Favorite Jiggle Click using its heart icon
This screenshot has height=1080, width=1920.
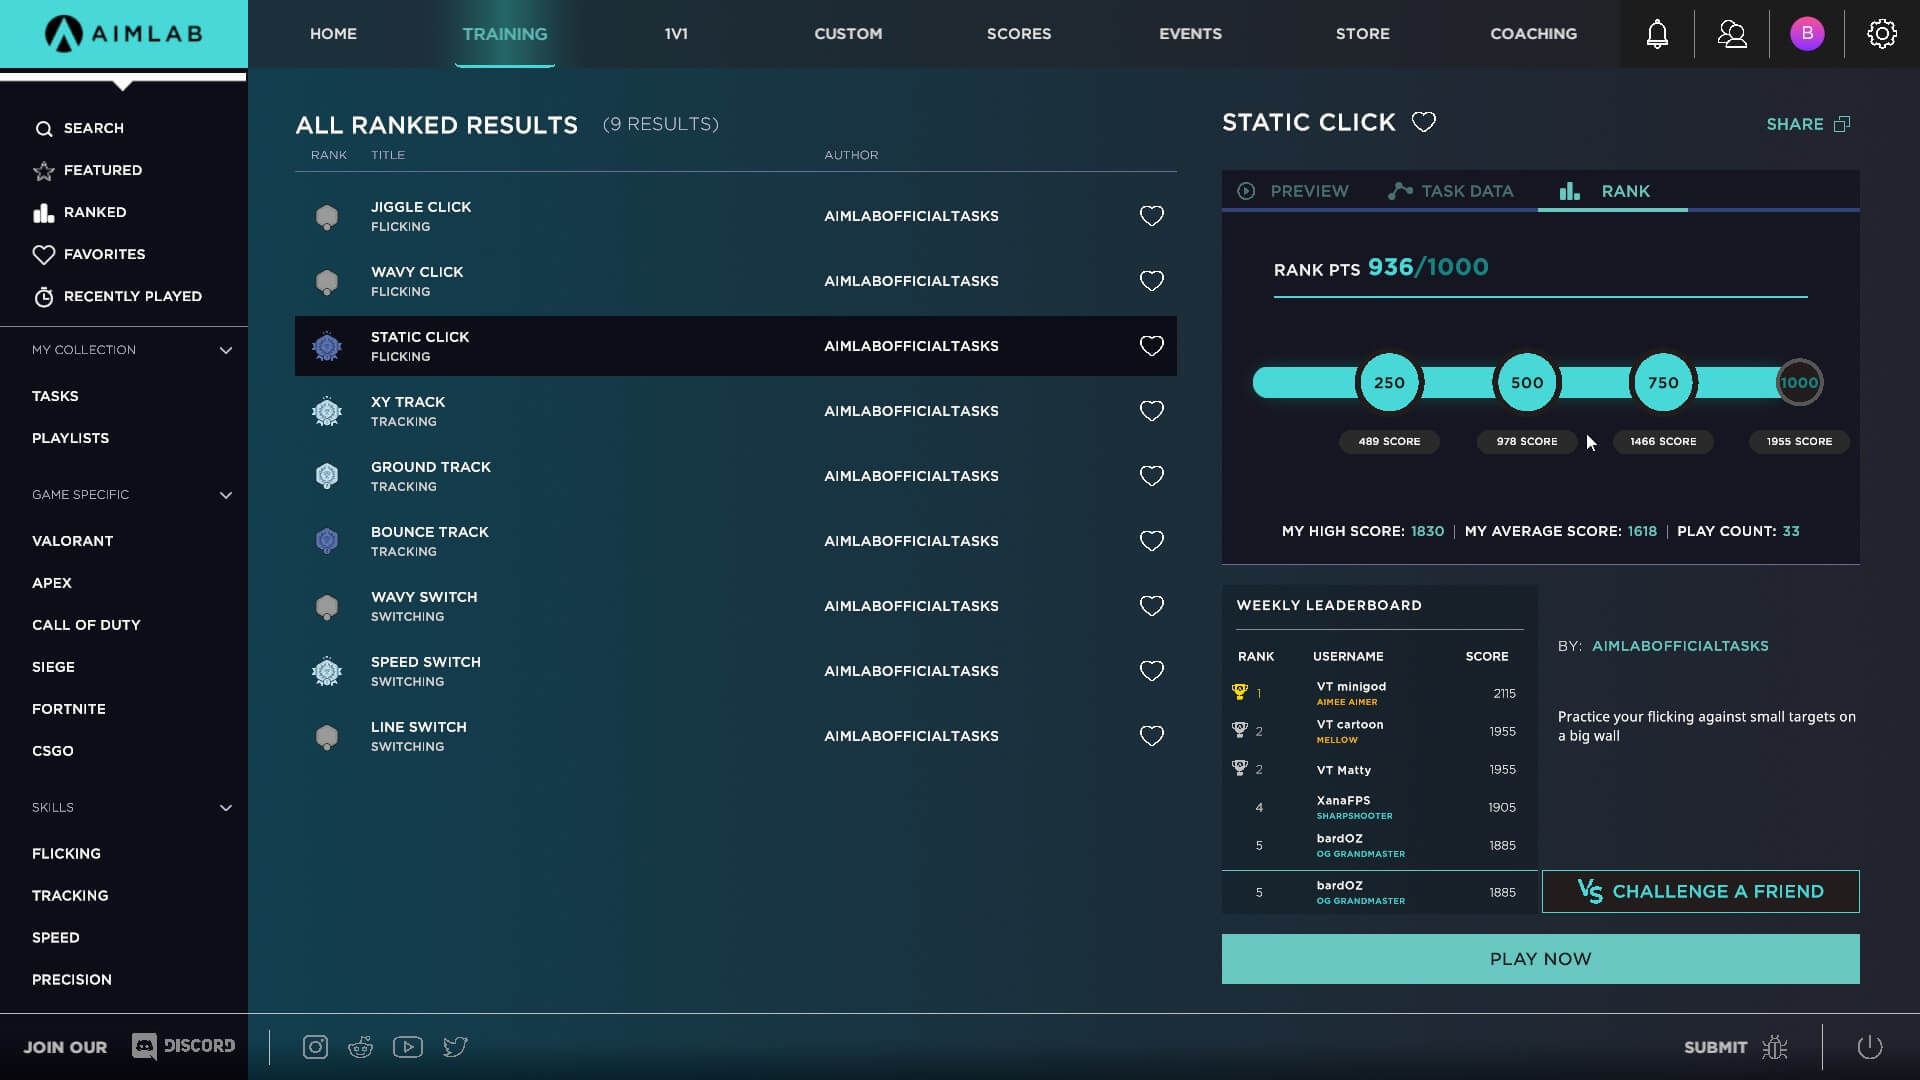tap(1151, 215)
